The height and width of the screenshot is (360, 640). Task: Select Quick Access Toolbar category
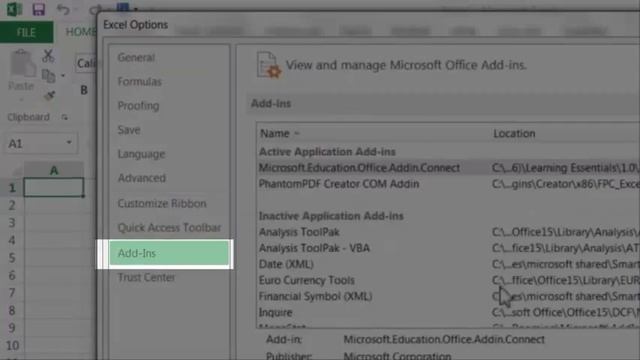pos(169,227)
